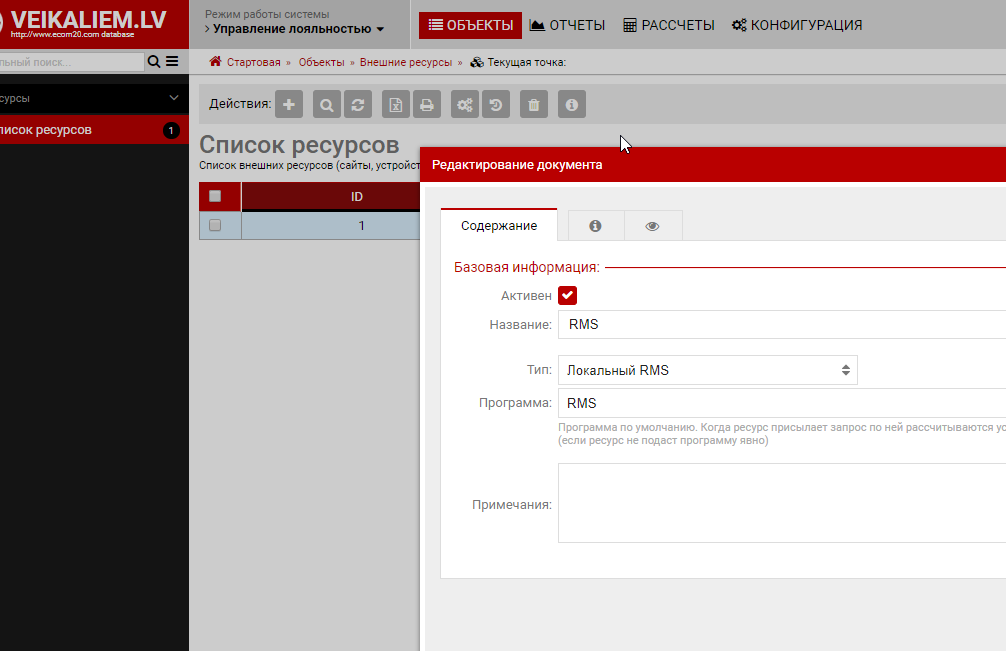Open the Тип dropdown showing Локальный RMS
The height and width of the screenshot is (651, 1006).
[x=707, y=370]
